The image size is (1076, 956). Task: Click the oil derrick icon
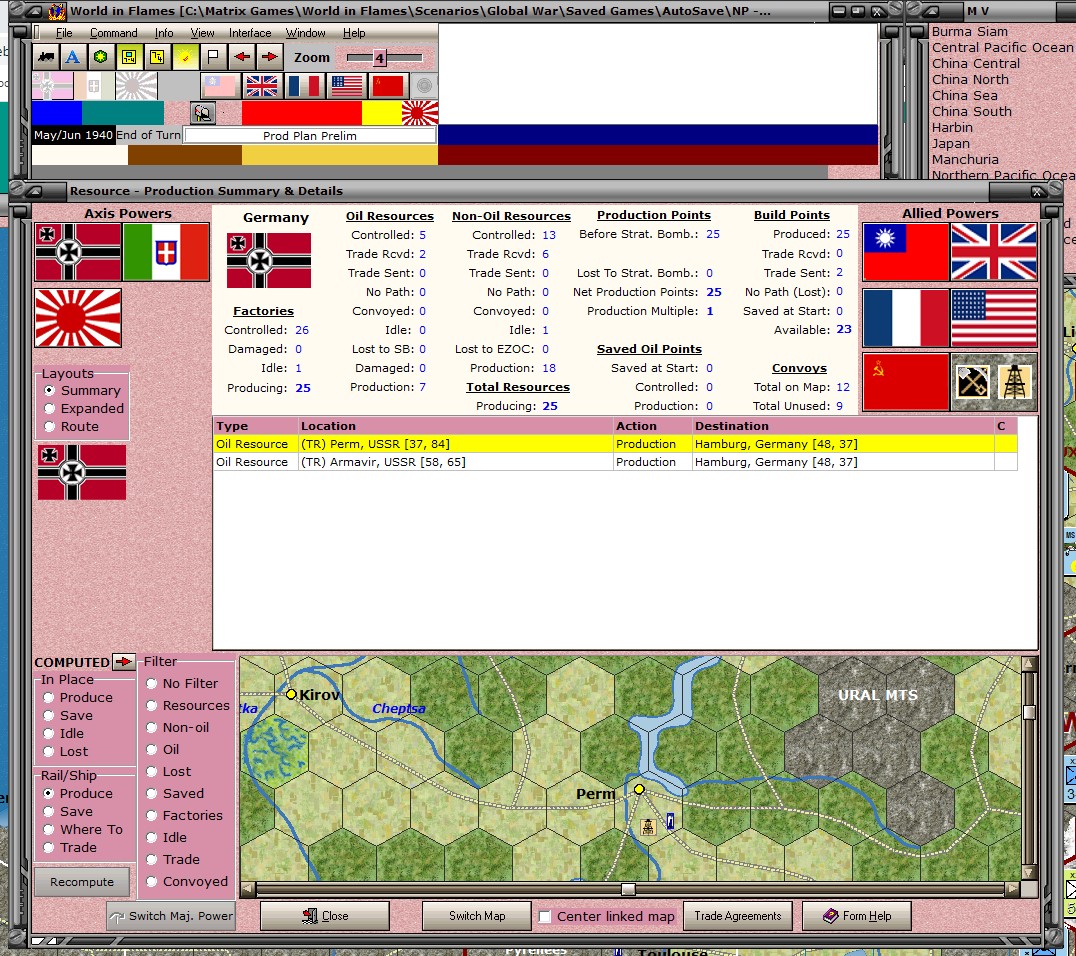pyautogui.click(x=1015, y=382)
